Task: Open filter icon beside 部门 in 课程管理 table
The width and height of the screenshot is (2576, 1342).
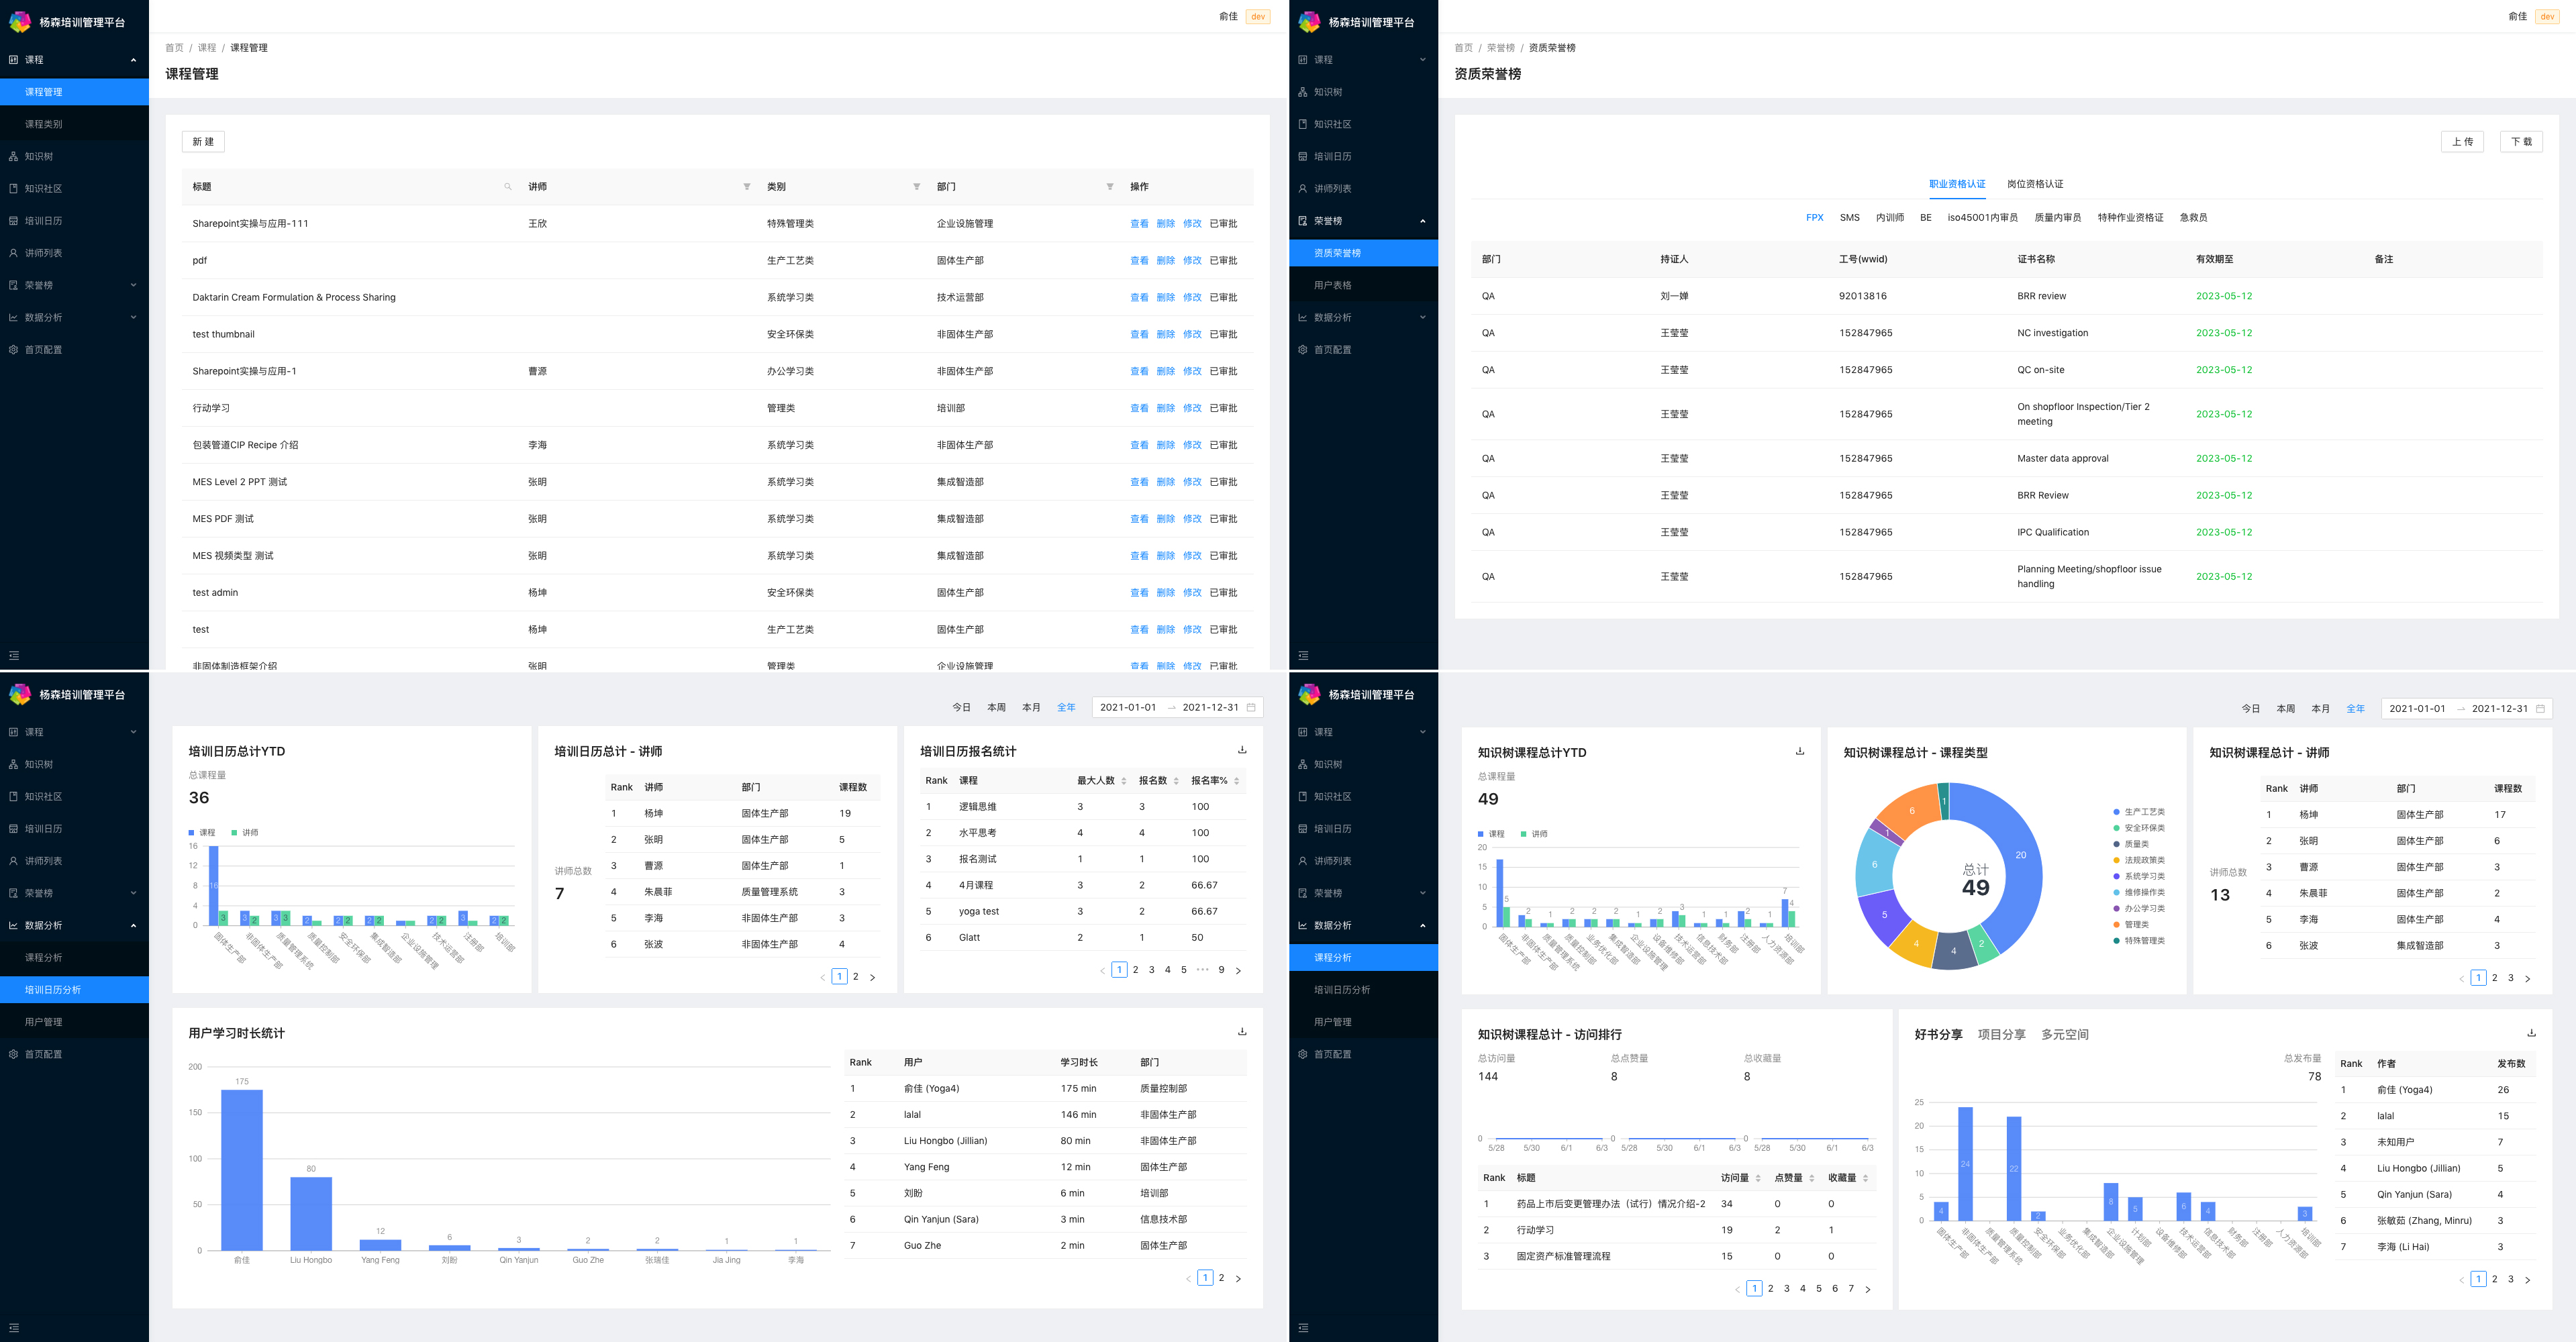Action: (x=1110, y=187)
